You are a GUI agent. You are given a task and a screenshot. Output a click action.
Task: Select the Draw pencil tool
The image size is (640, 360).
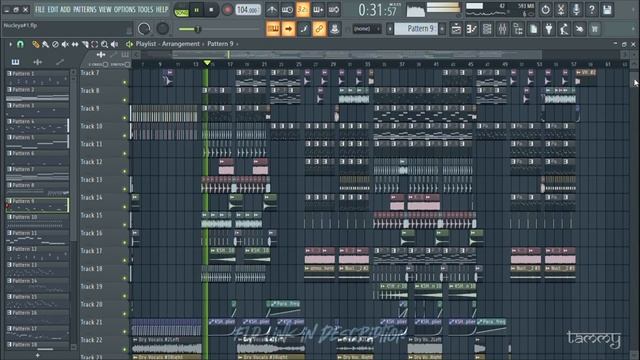36,44
